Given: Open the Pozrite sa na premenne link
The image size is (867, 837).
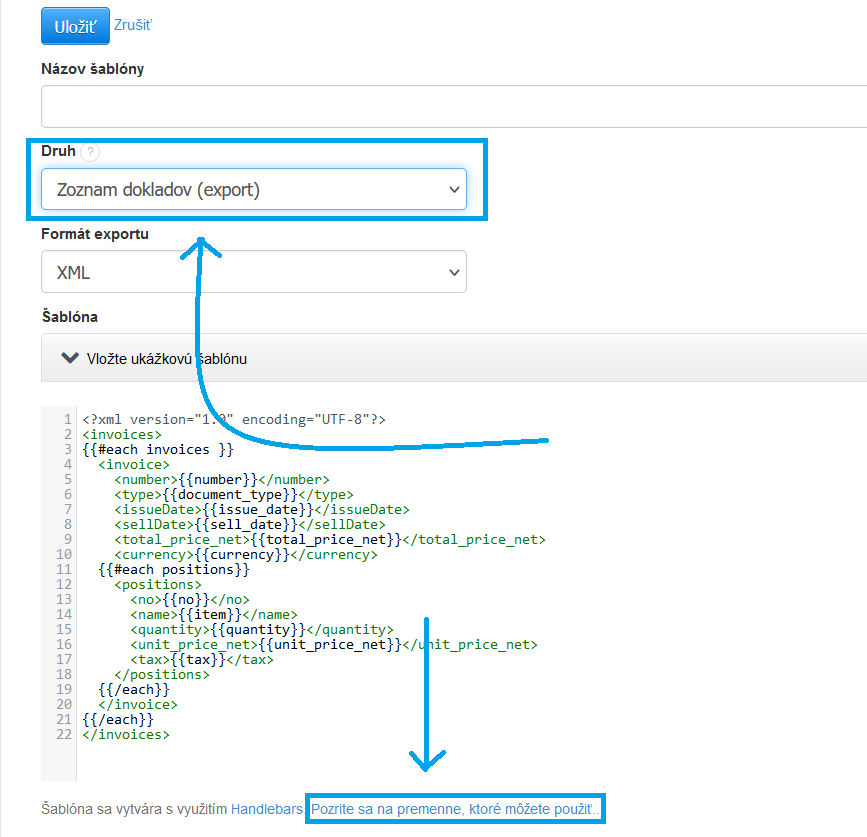Looking at the screenshot, I should [456, 809].
